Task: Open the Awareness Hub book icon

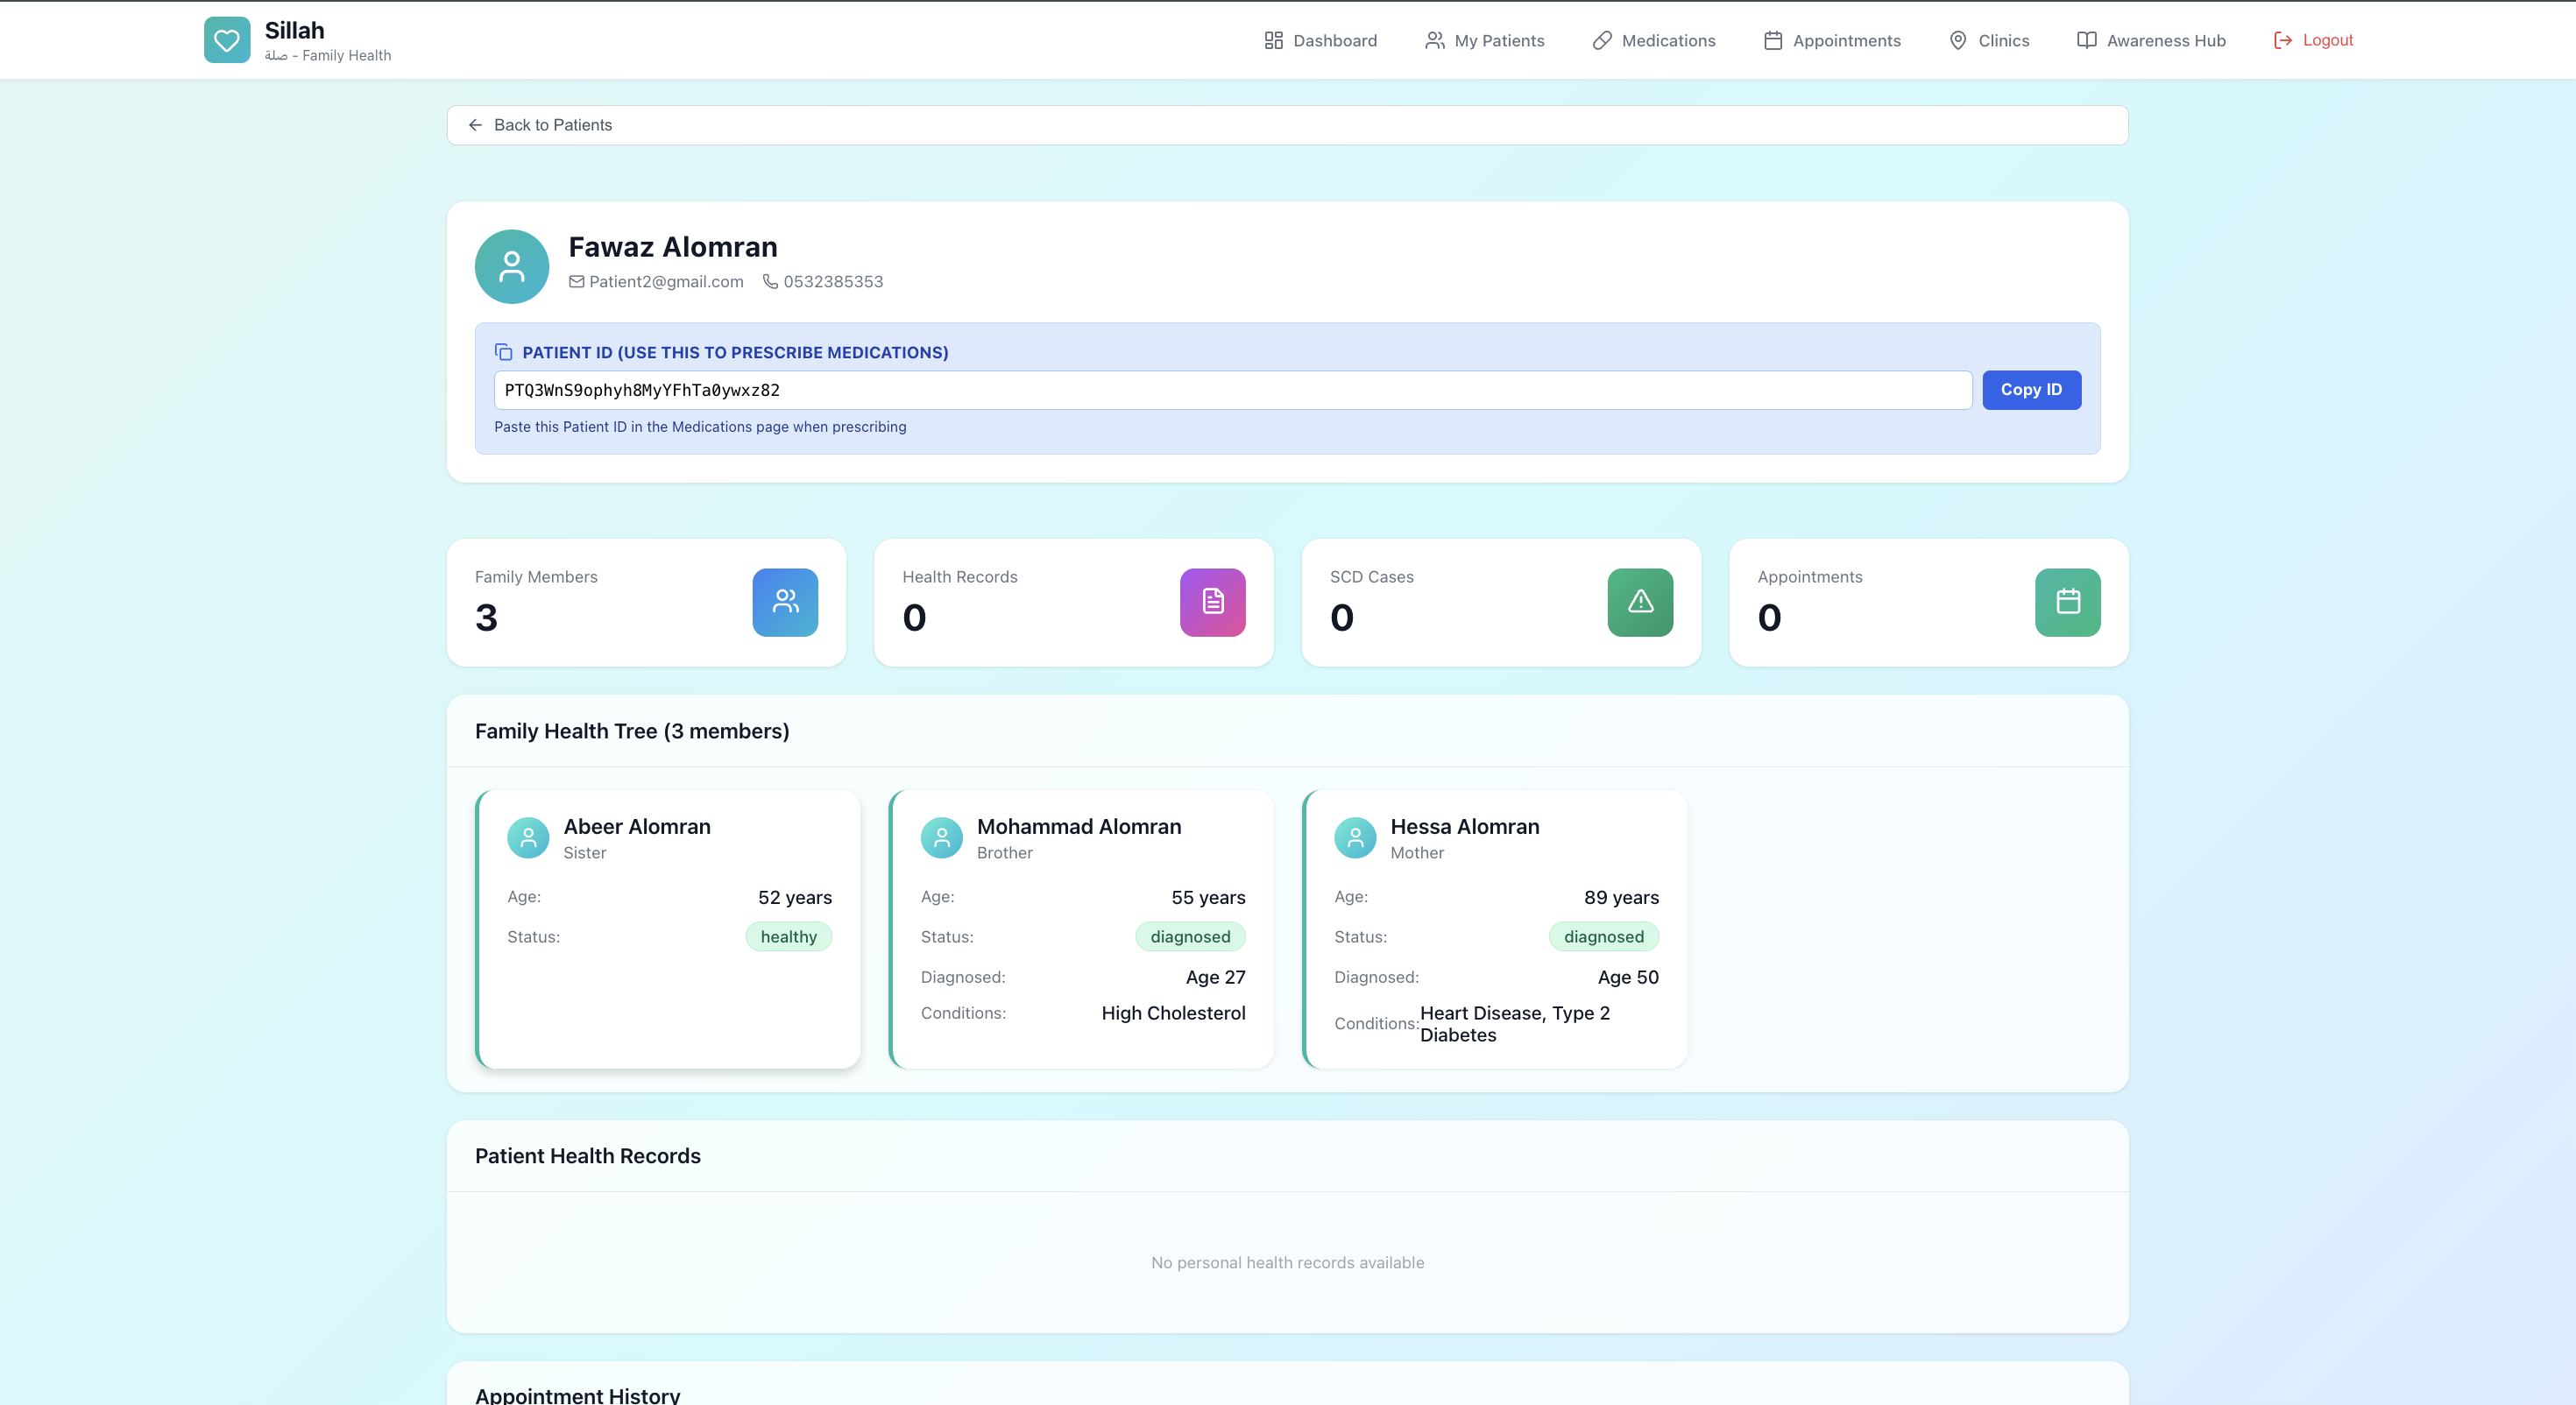Action: [2086, 40]
